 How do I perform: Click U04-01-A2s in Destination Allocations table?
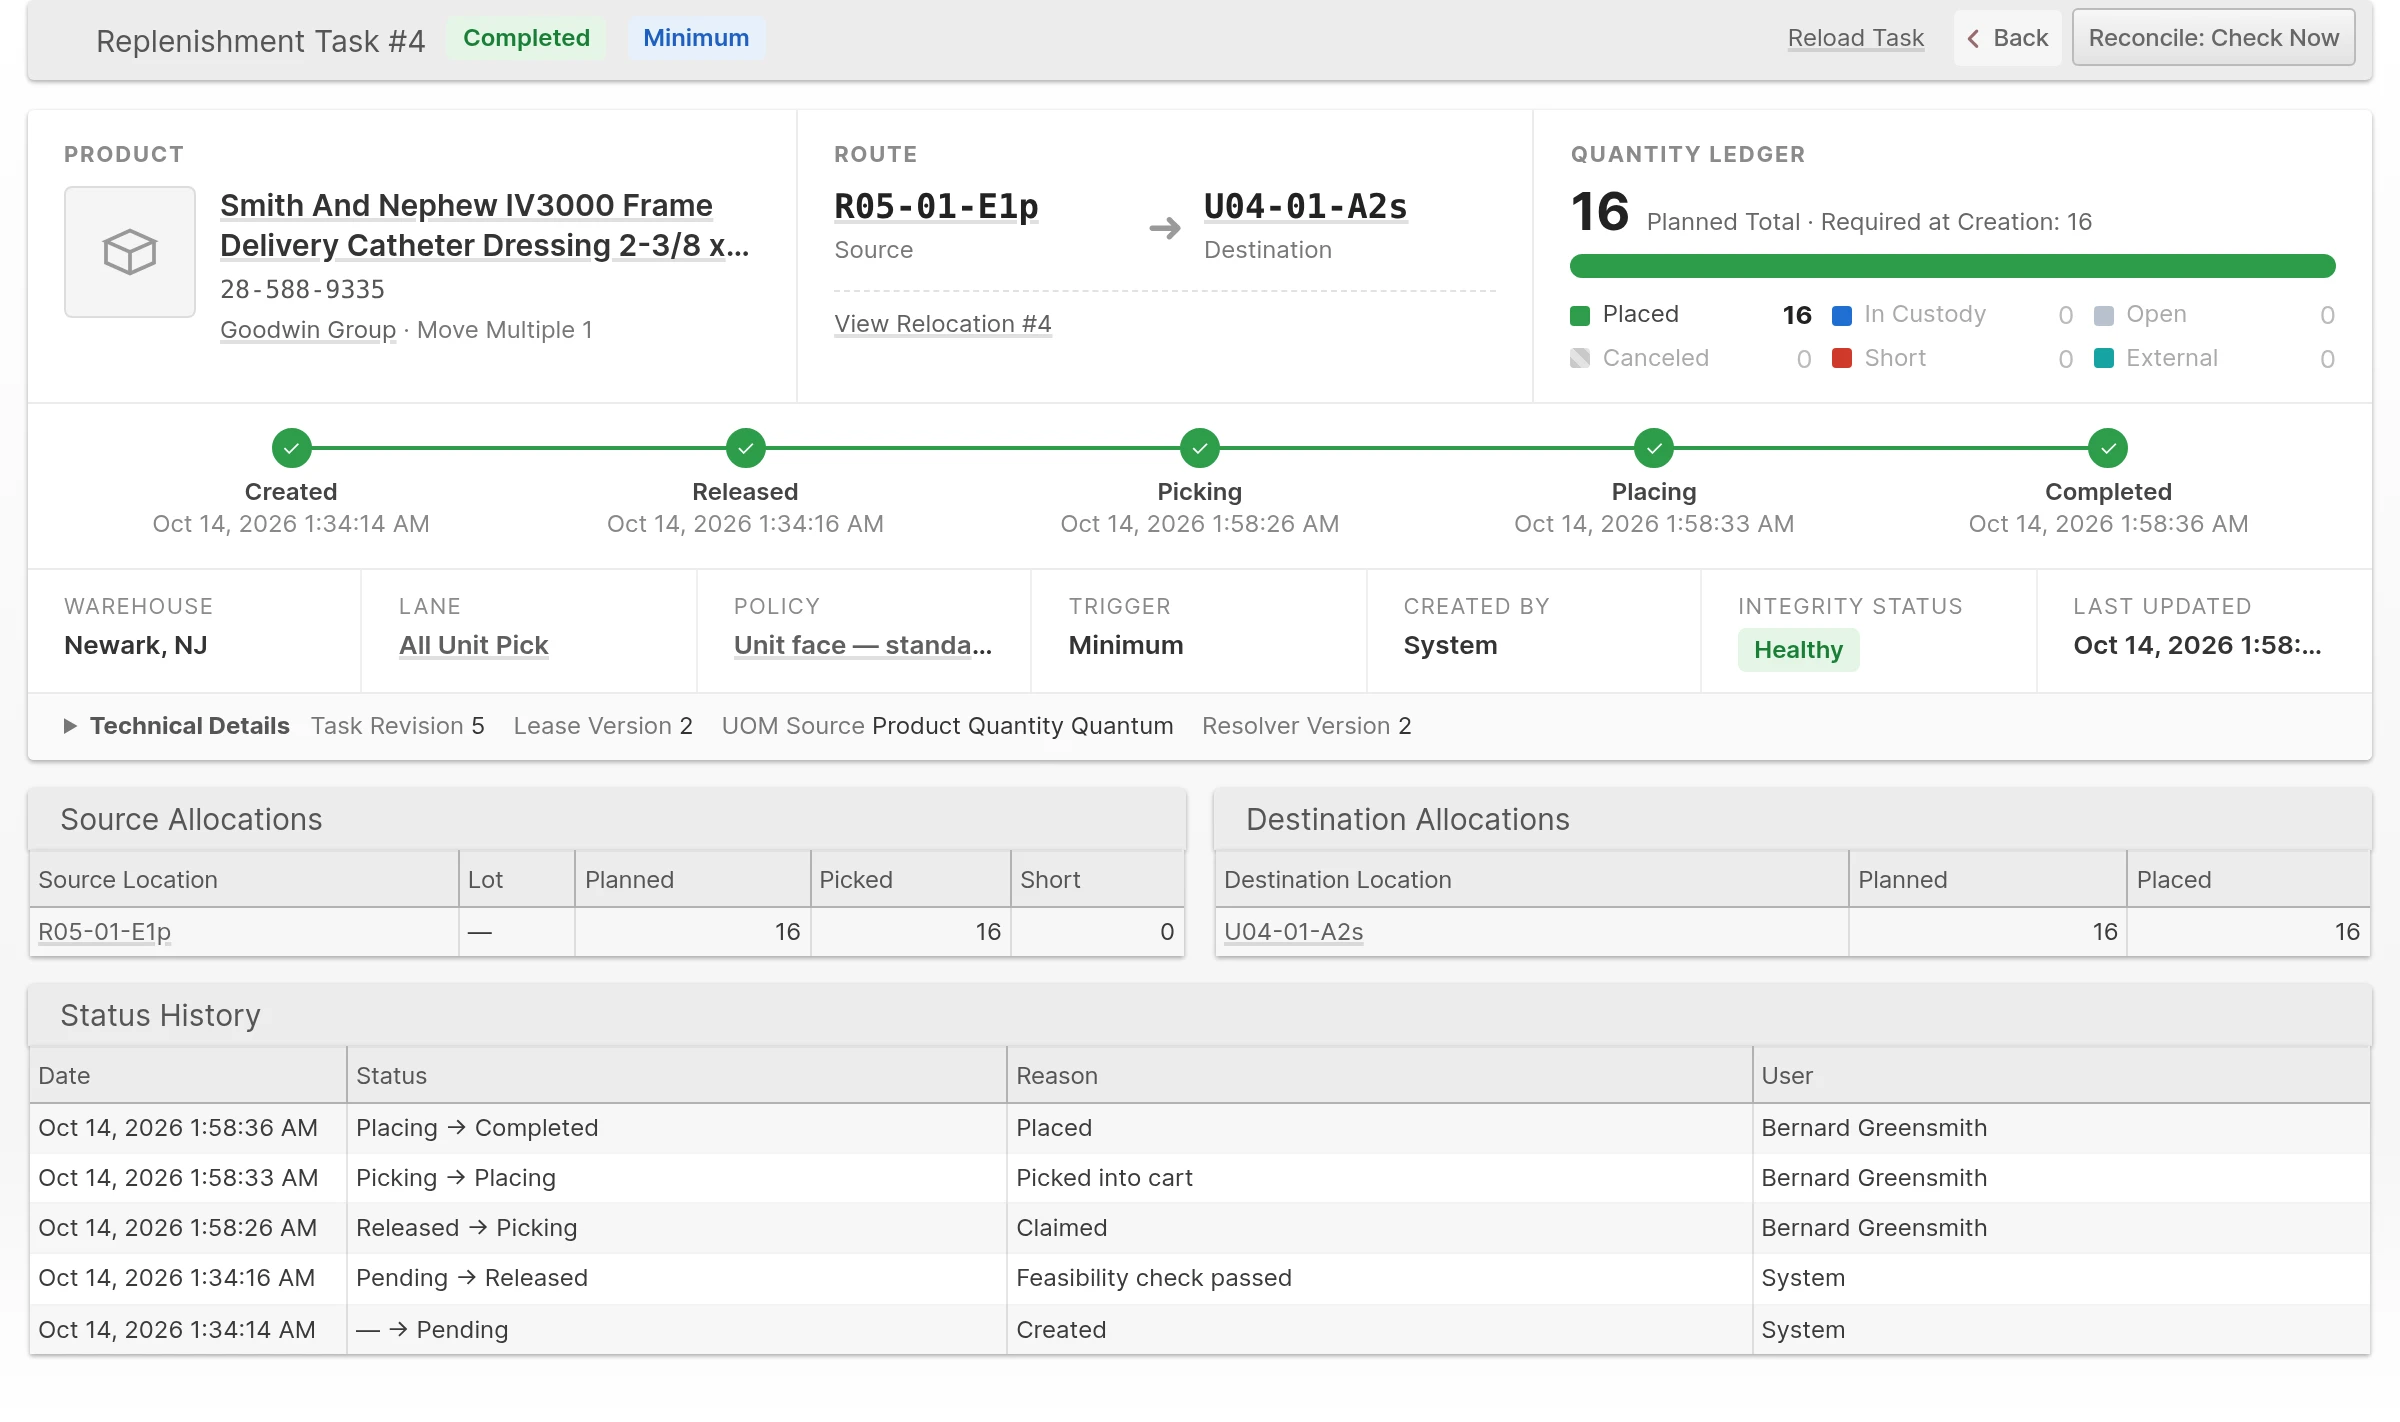pos(1293,932)
